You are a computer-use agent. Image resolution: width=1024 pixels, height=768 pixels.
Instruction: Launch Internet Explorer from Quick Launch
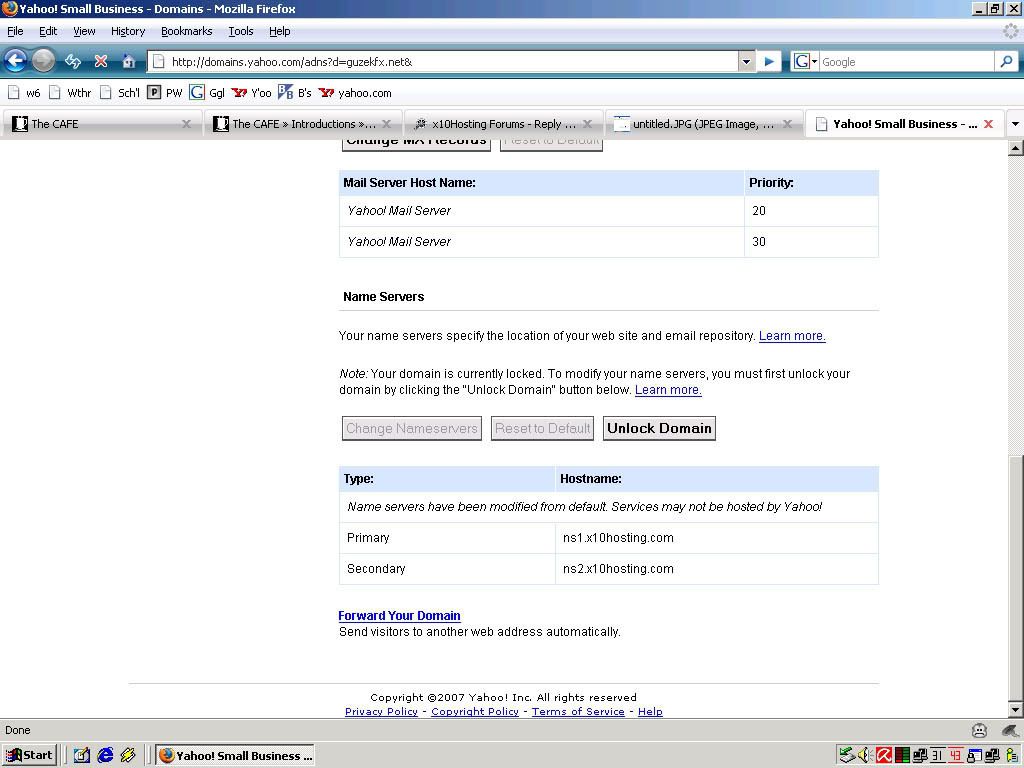(x=105, y=756)
